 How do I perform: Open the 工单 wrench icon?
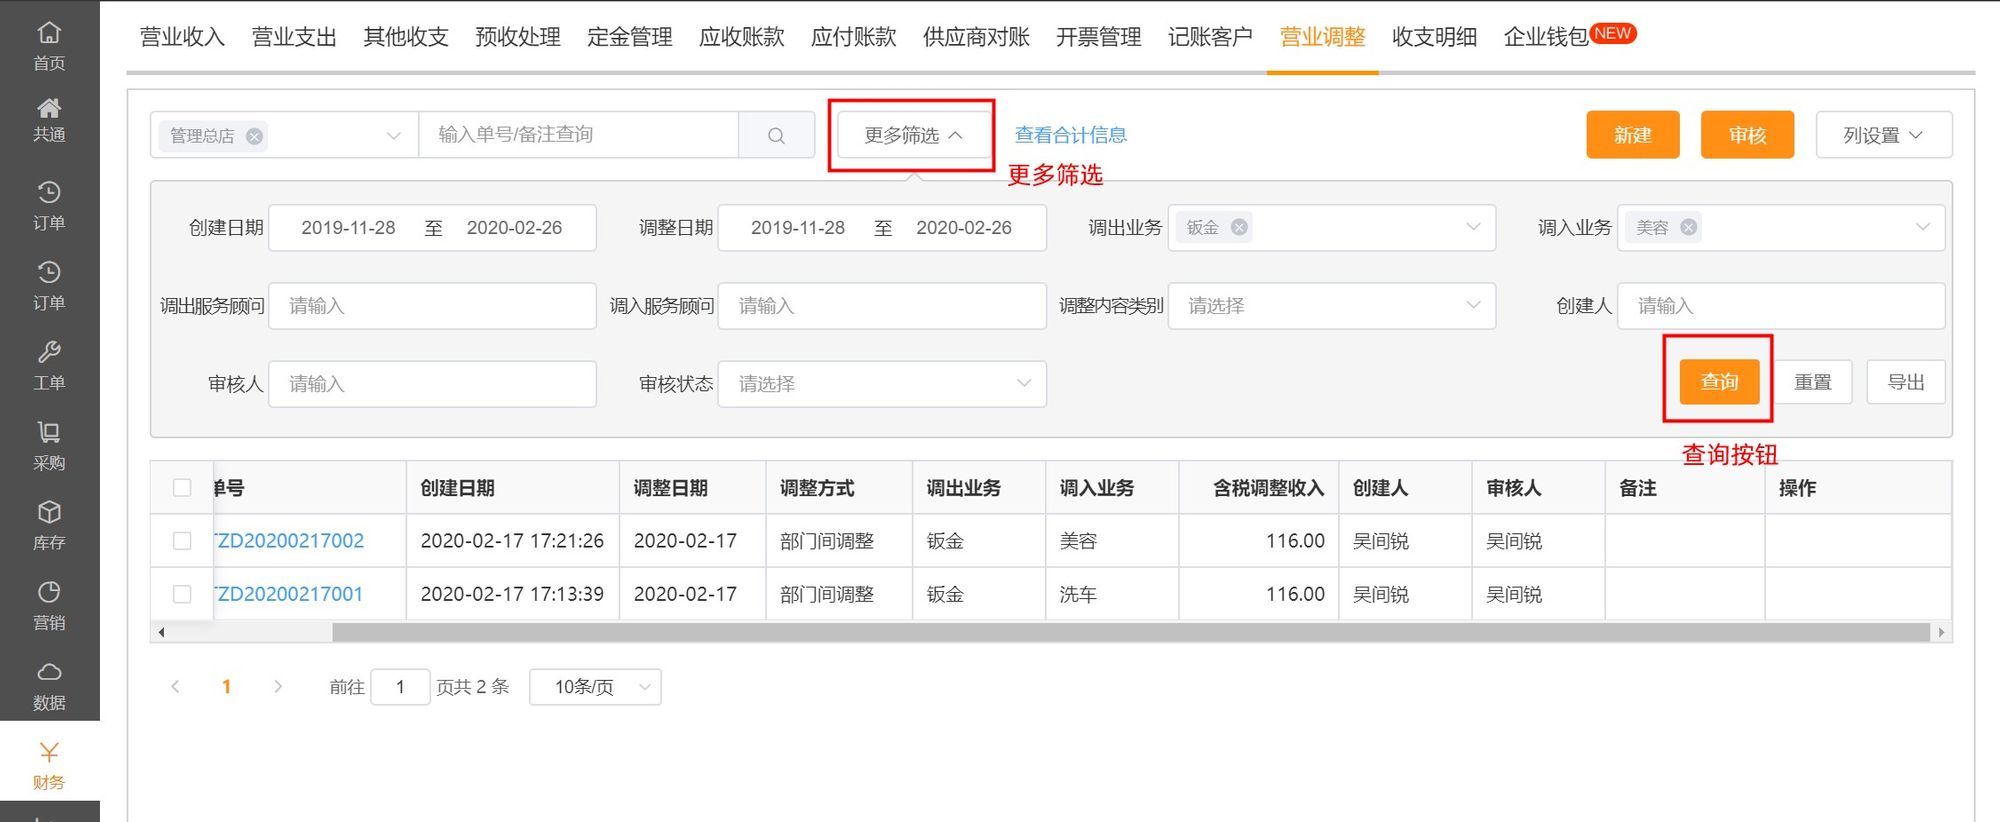pyautogui.click(x=49, y=366)
